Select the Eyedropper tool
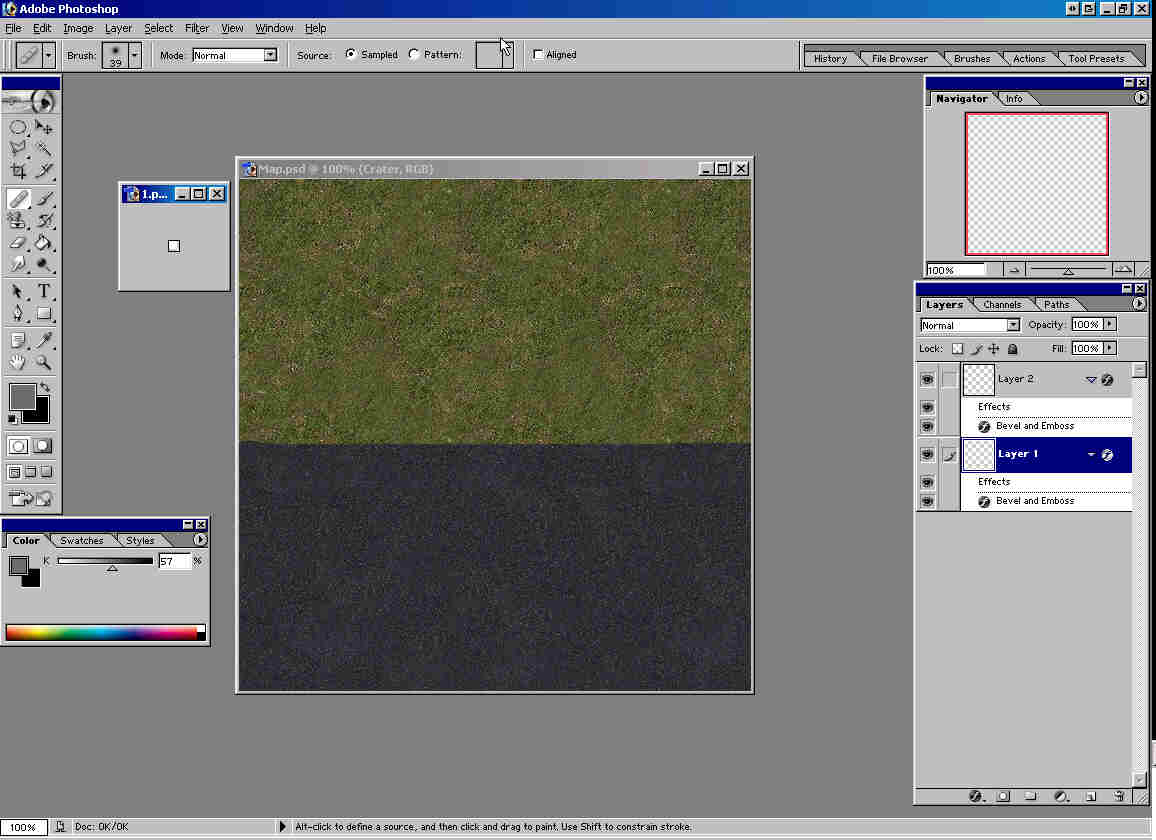The image size is (1156, 840). pyautogui.click(x=44, y=341)
